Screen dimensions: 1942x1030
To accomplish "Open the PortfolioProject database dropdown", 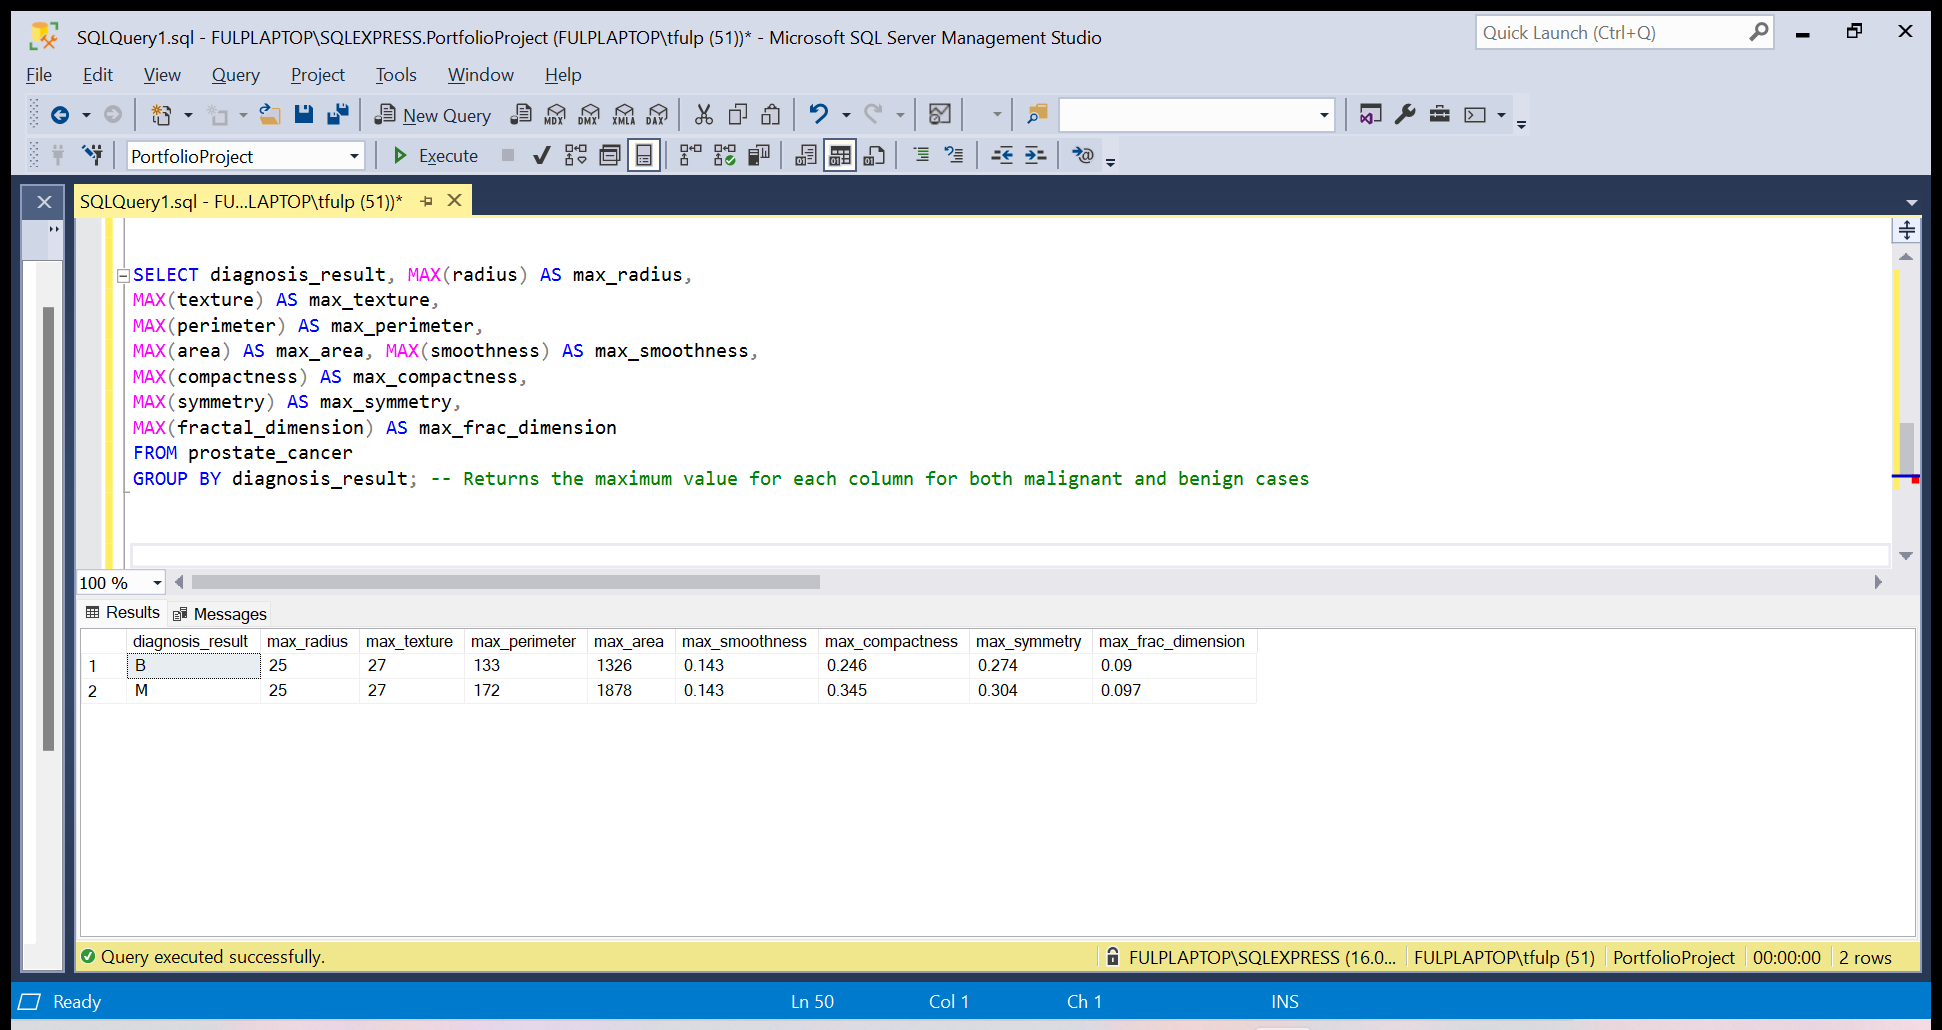I will point(354,156).
